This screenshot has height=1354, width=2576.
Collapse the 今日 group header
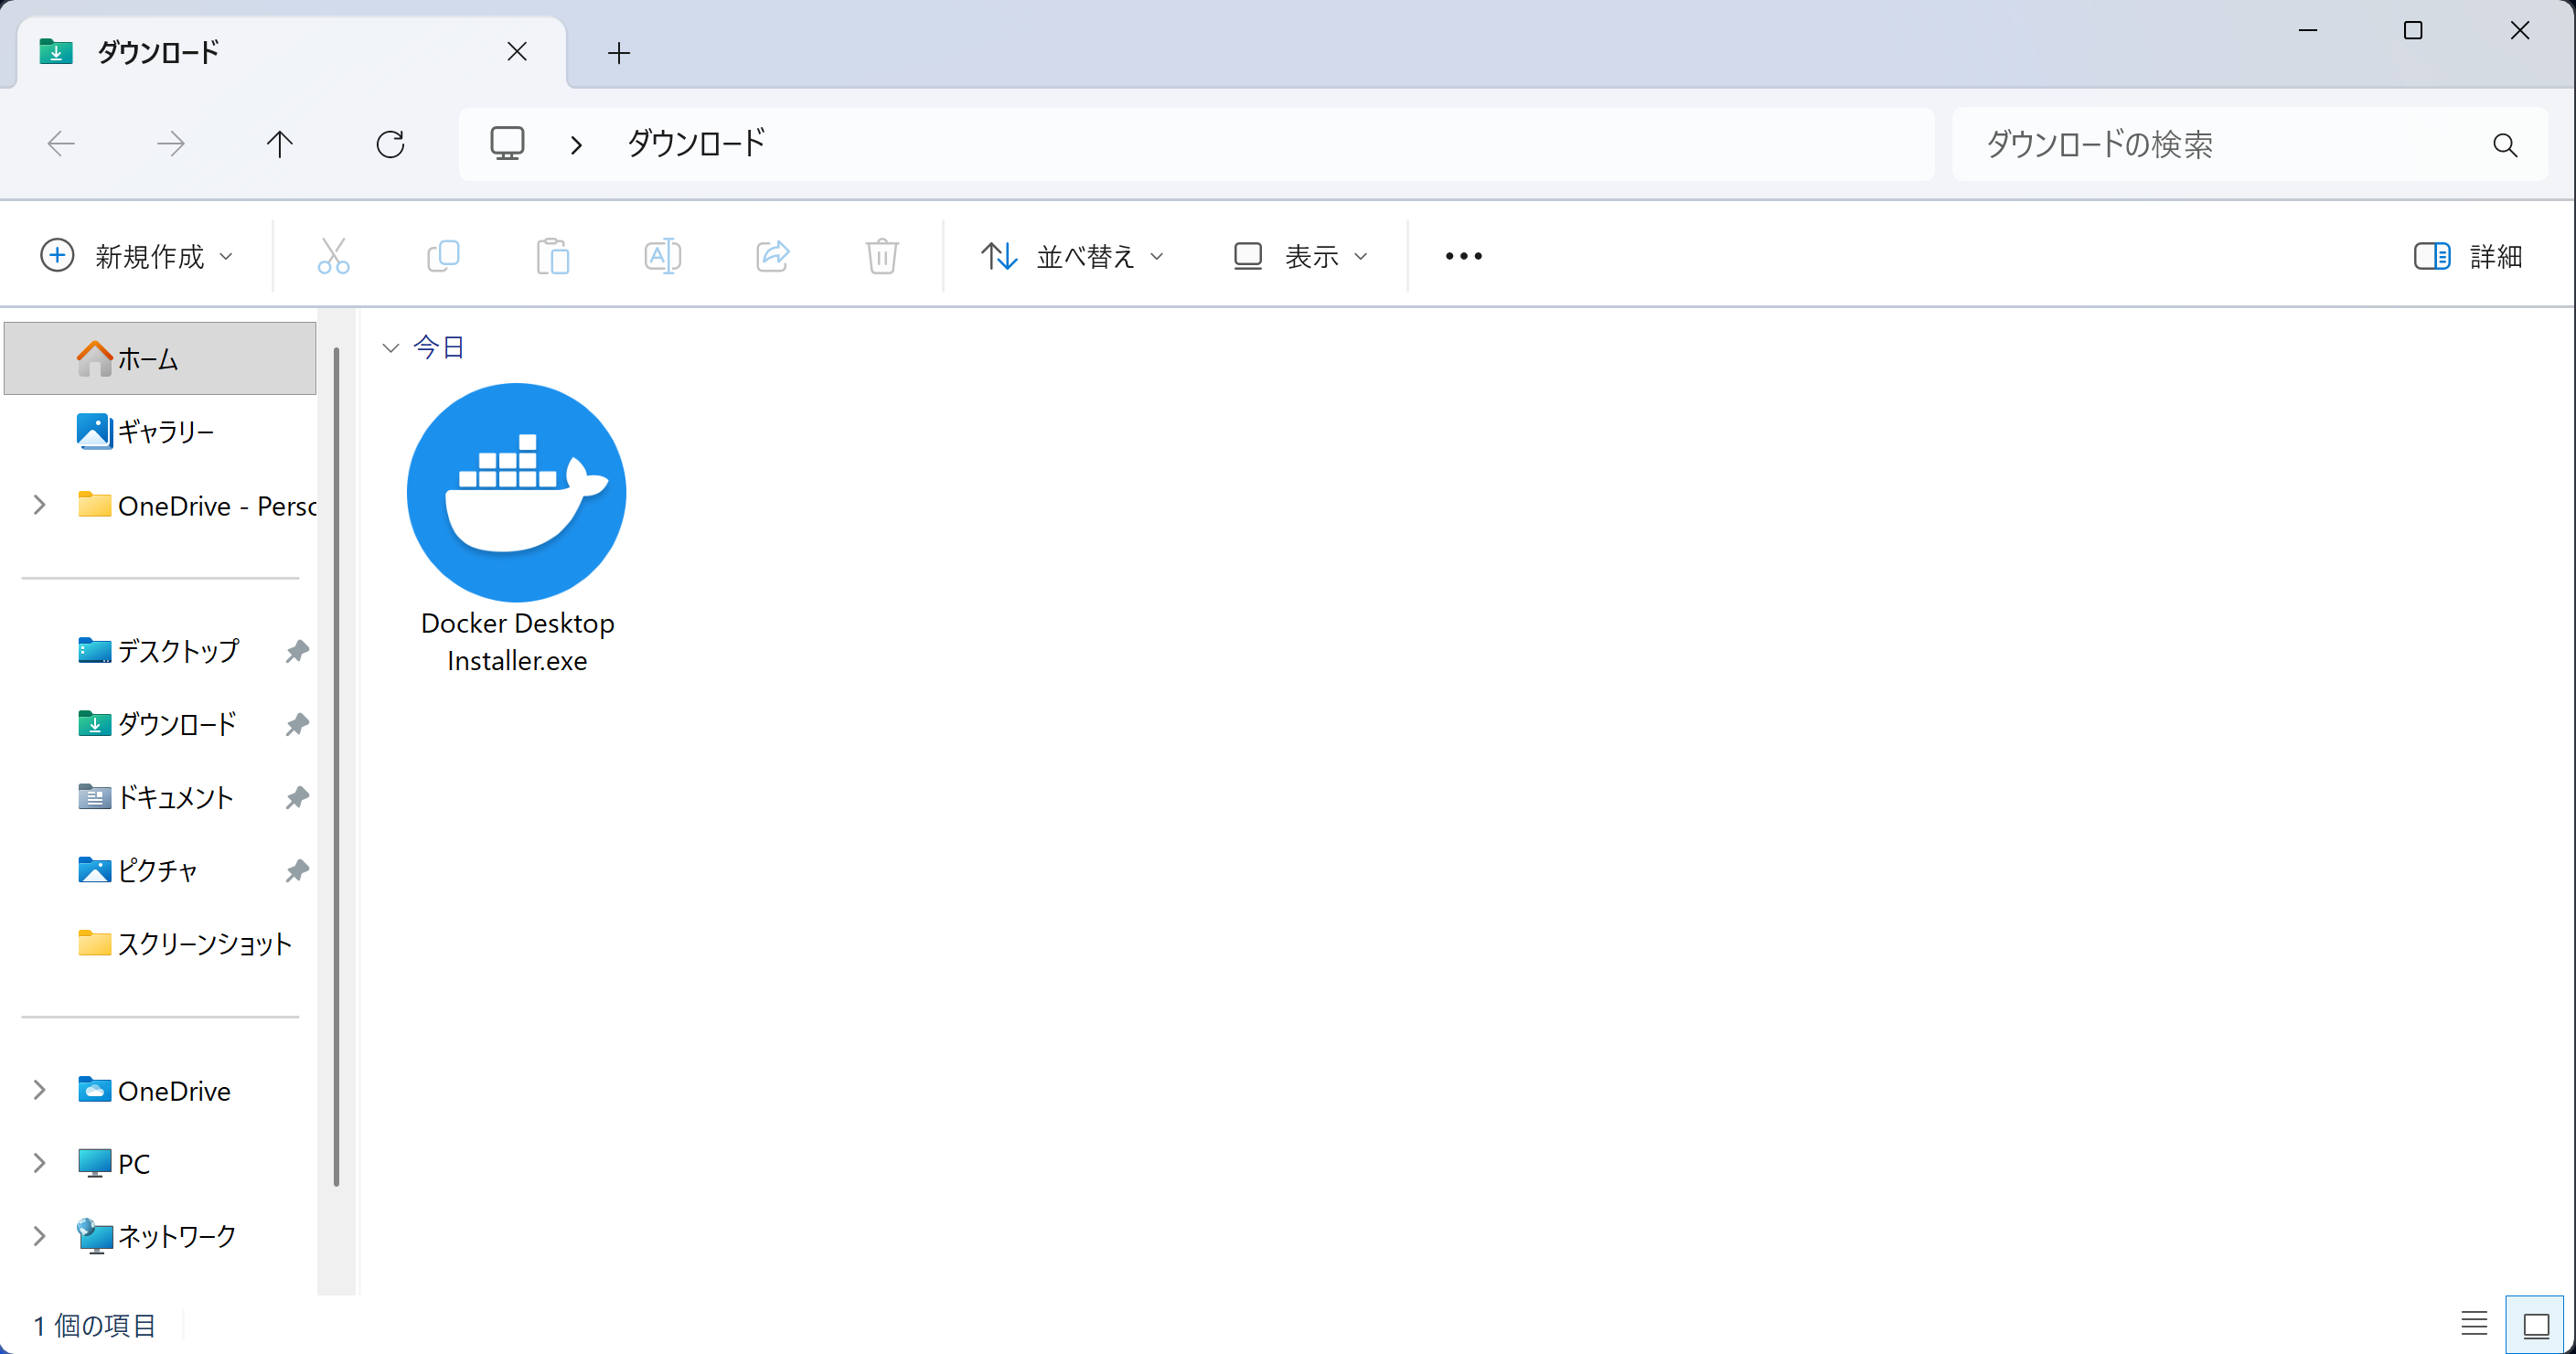tap(391, 347)
